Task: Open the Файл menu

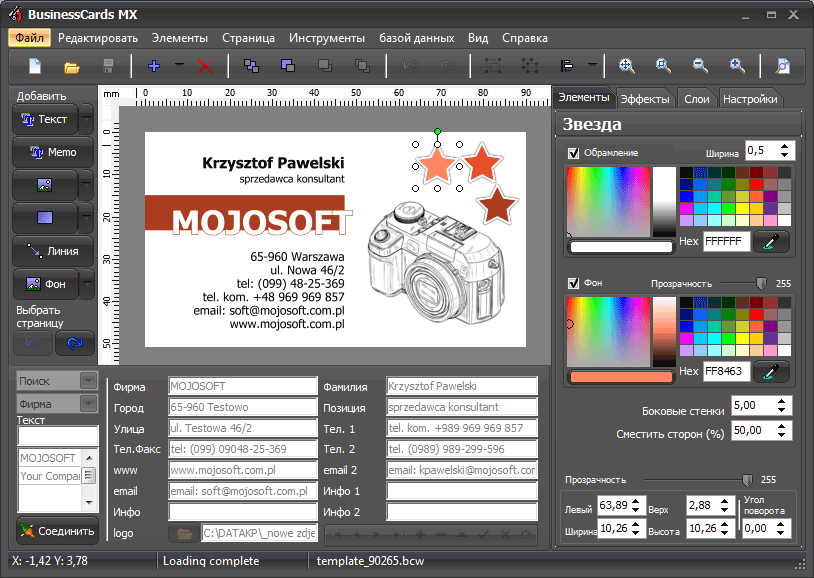Action: [30, 38]
